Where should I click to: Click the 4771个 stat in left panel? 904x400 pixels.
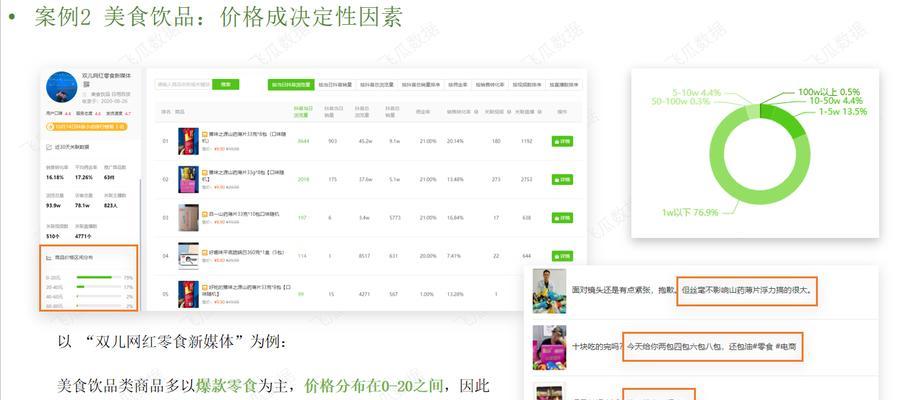(84, 236)
